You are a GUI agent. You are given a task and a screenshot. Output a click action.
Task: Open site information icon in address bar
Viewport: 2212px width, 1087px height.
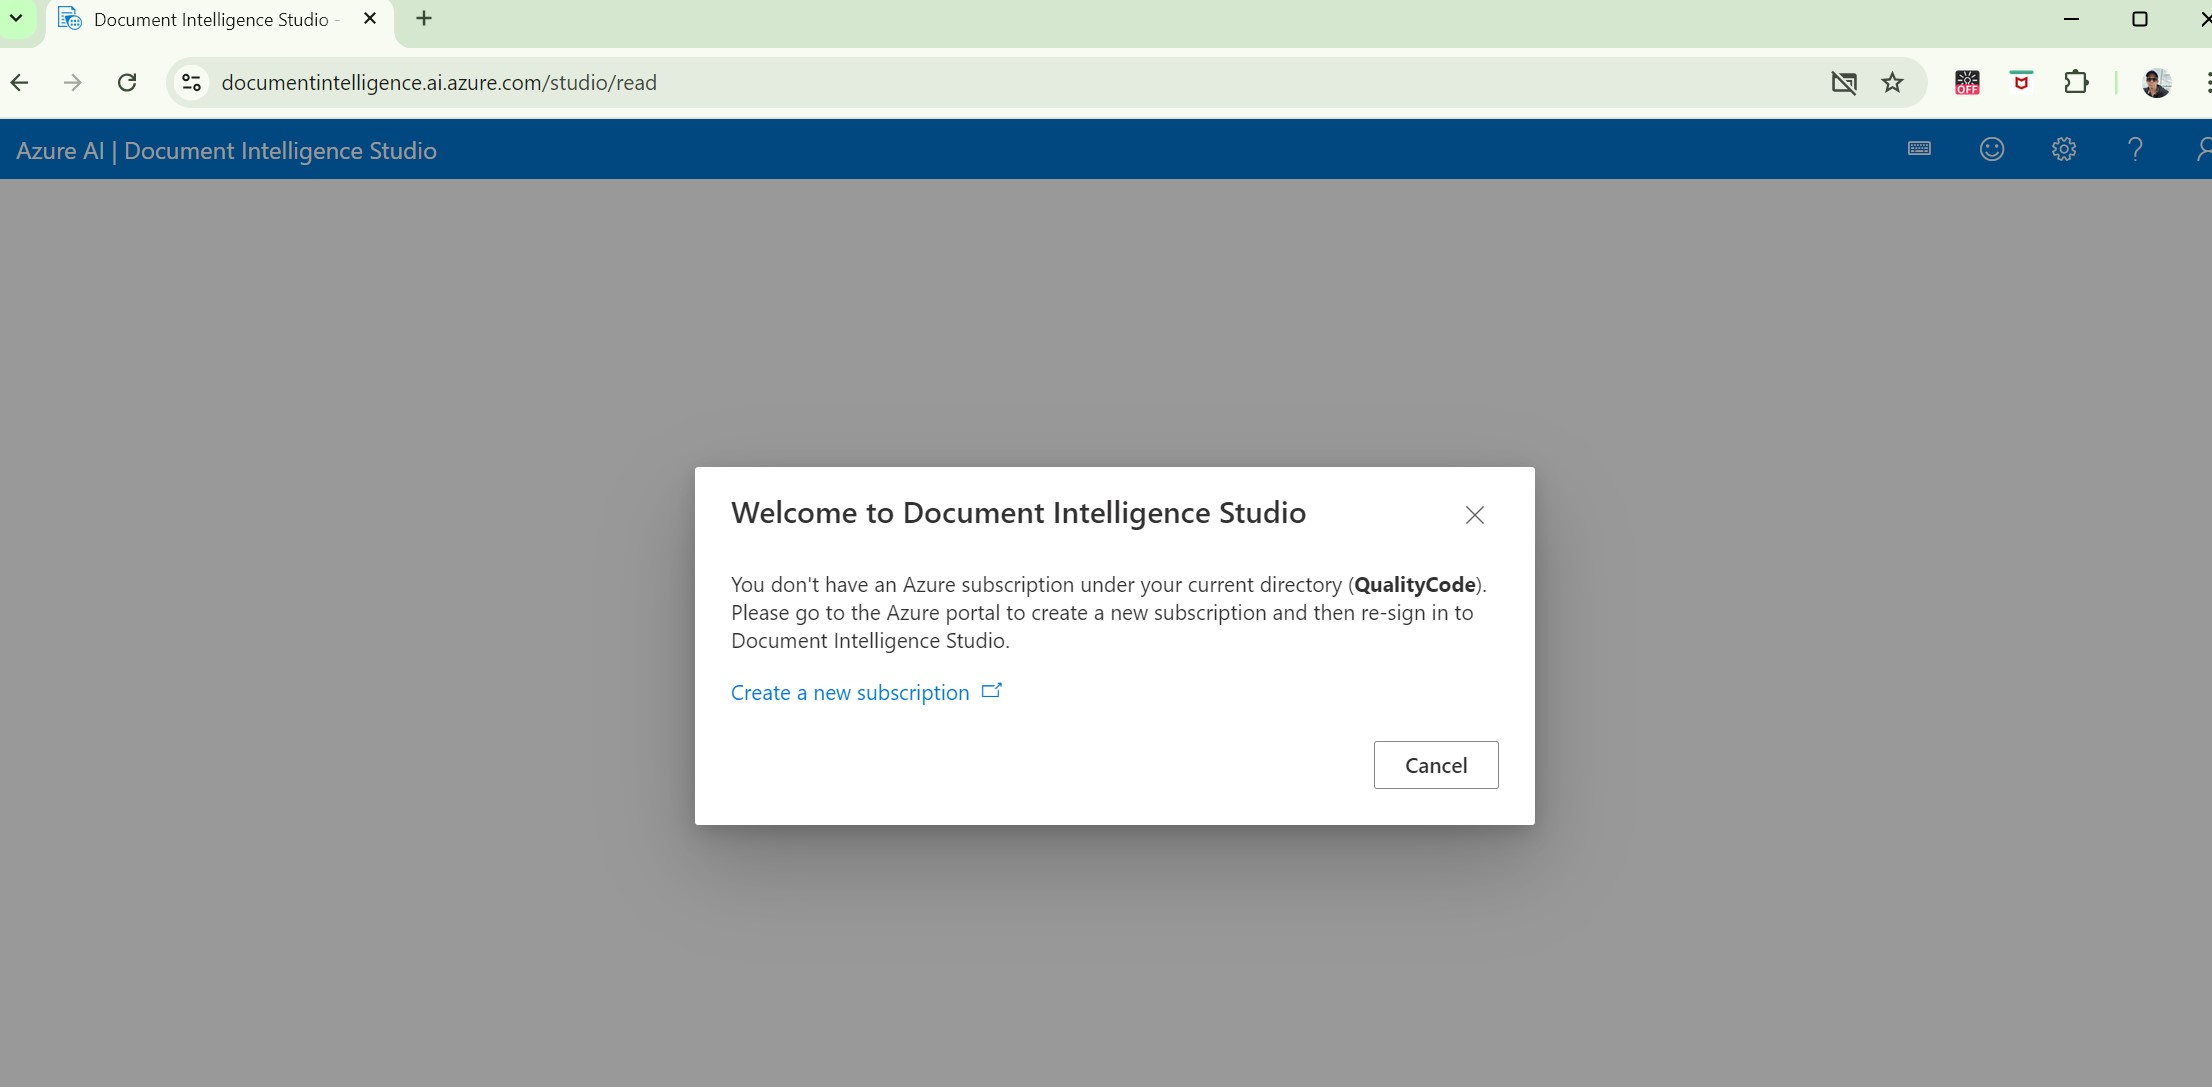(x=191, y=82)
